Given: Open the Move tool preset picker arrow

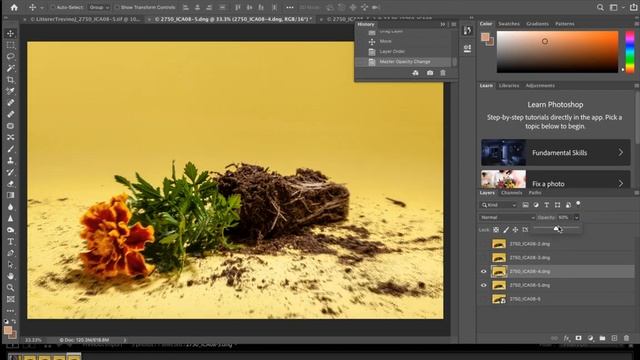Looking at the screenshot, I should [x=41, y=7].
